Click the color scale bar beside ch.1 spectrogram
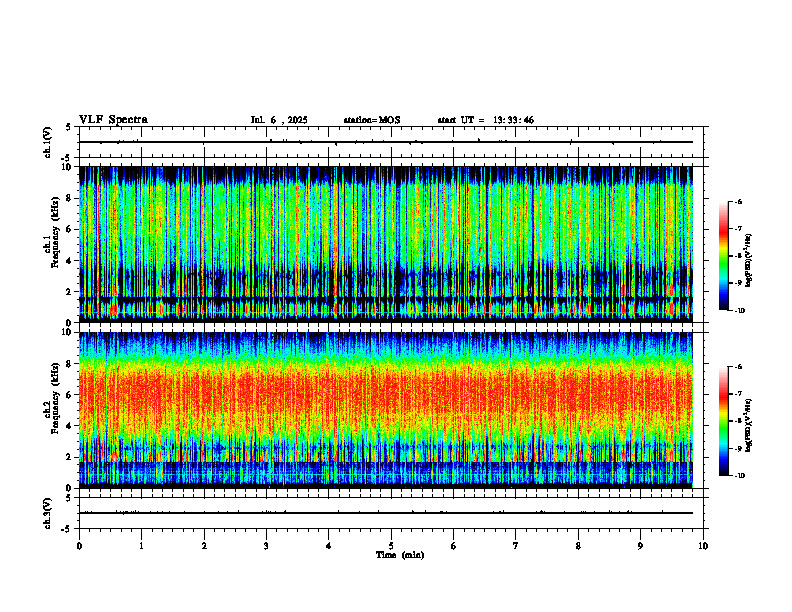 tap(723, 256)
